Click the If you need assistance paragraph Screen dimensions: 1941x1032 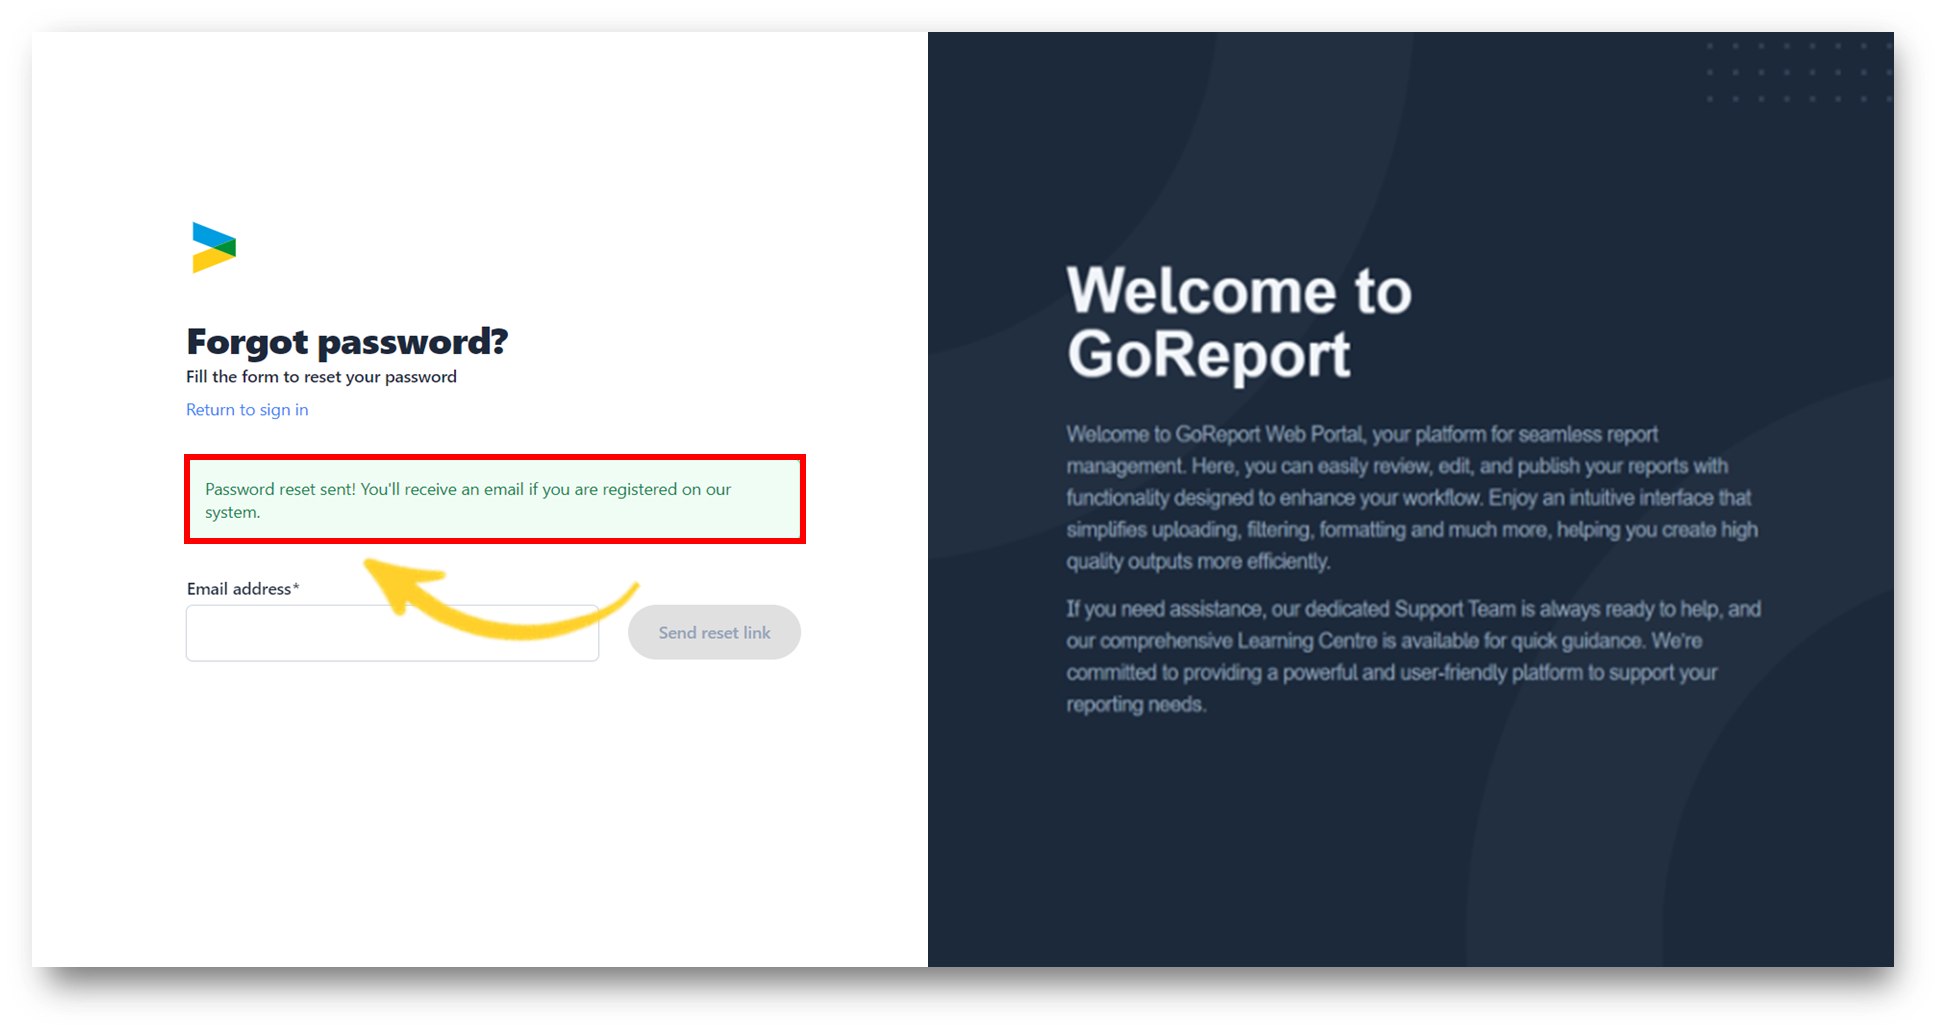click(x=1413, y=657)
